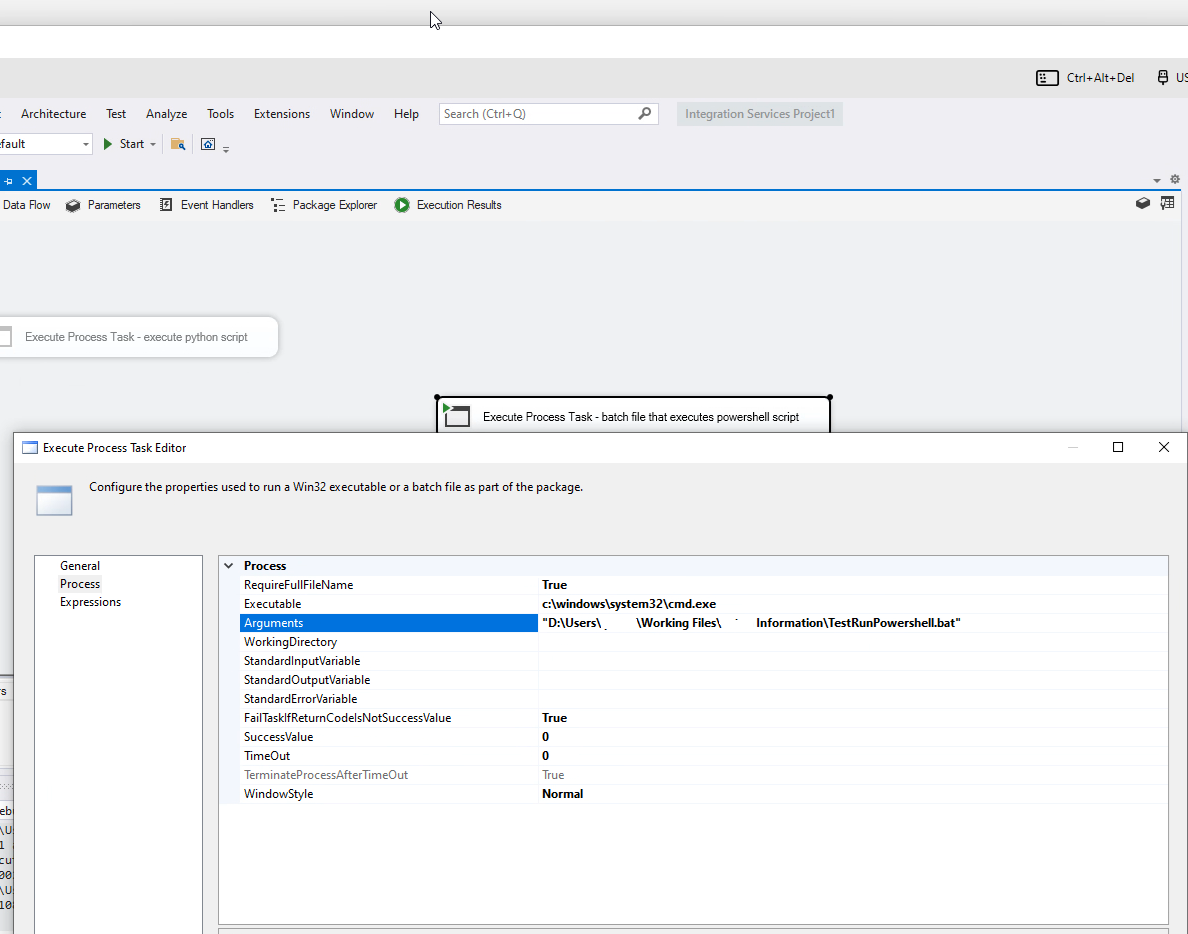Open the Start button dropdown arrow
Screen dimensions: 1188x934
(x=153, y=145)
